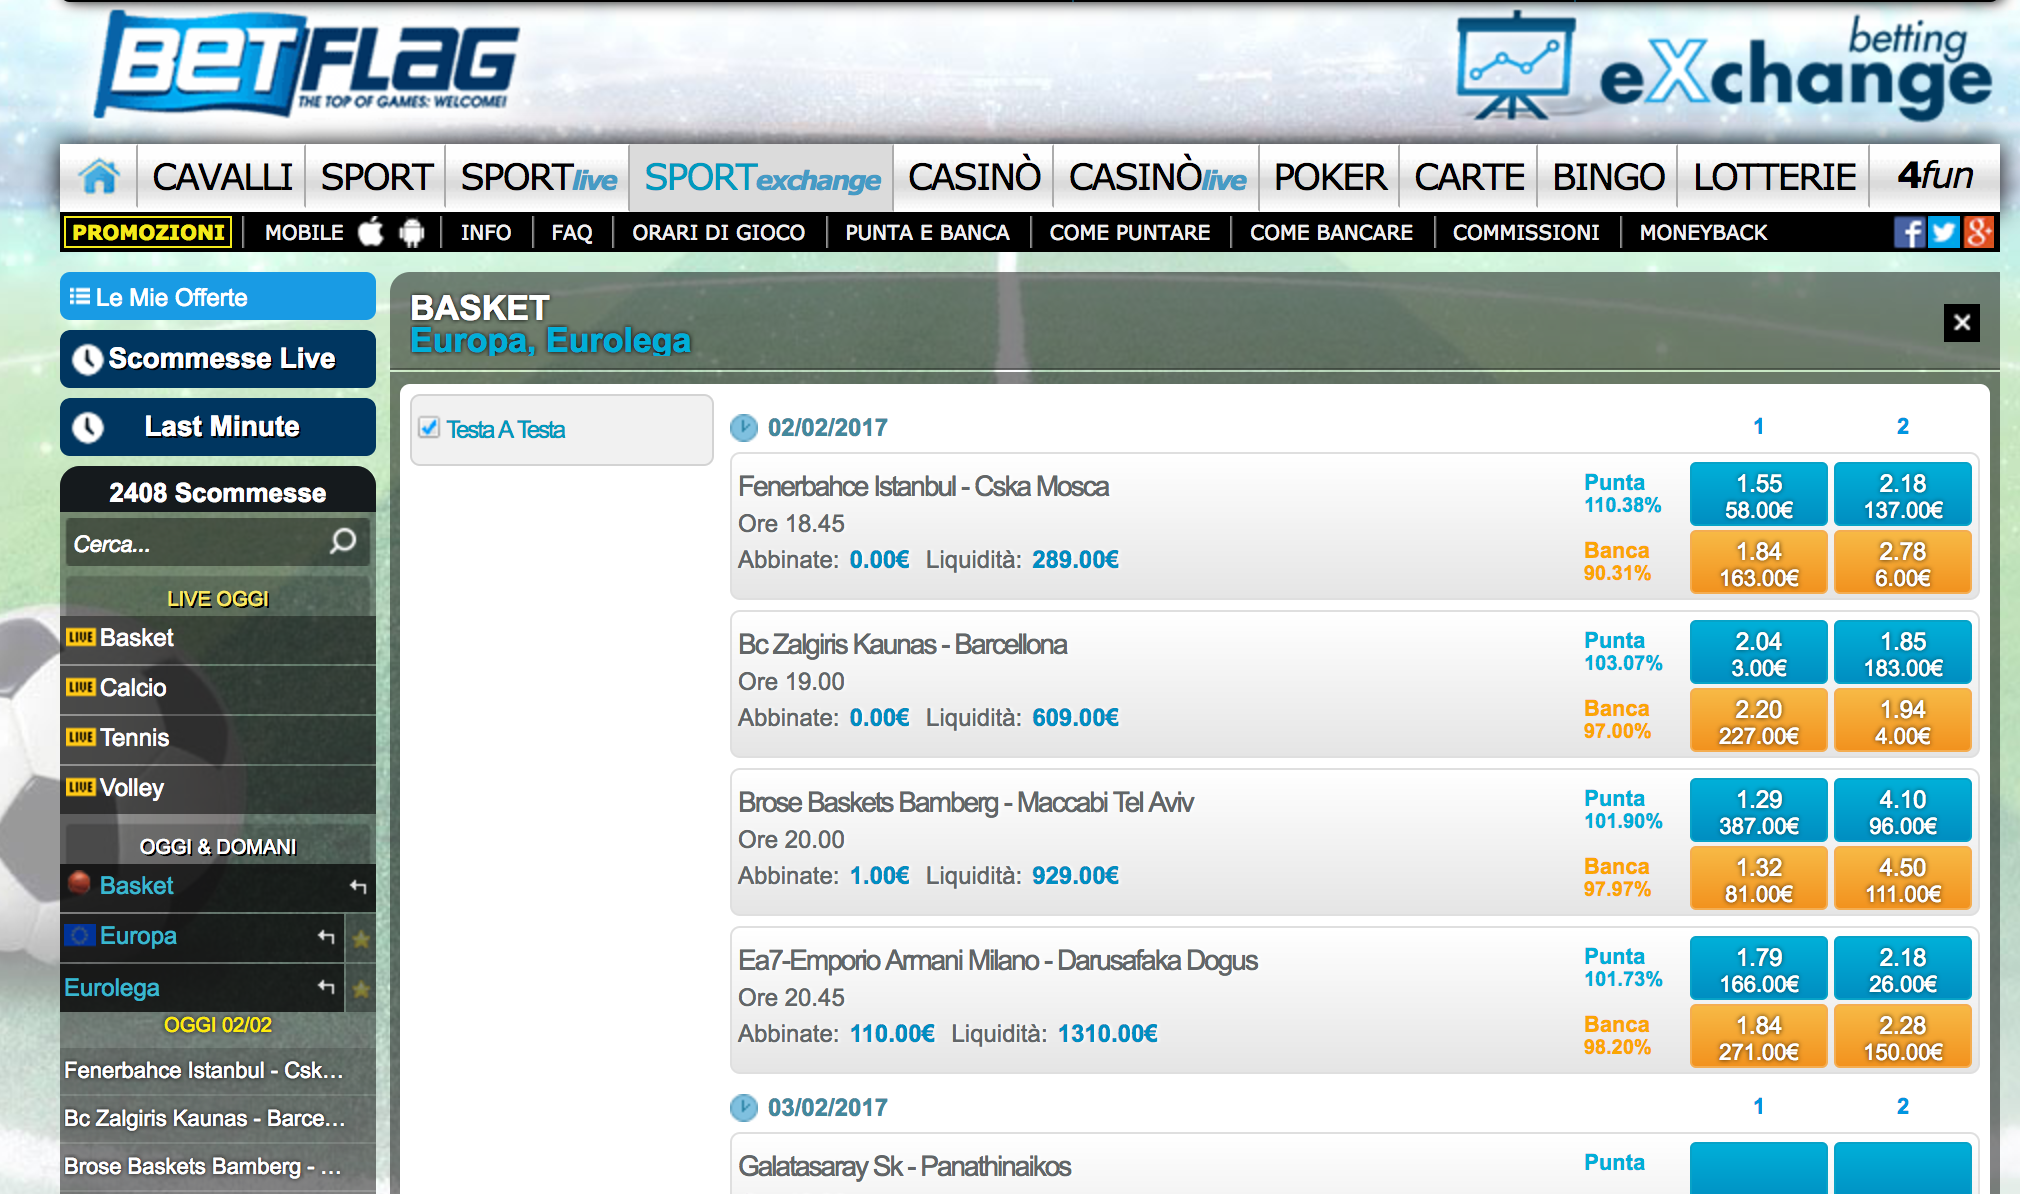Open MONEYBACK link
This screenshot has width=2020, height=1194.
tap(1703, 233)
